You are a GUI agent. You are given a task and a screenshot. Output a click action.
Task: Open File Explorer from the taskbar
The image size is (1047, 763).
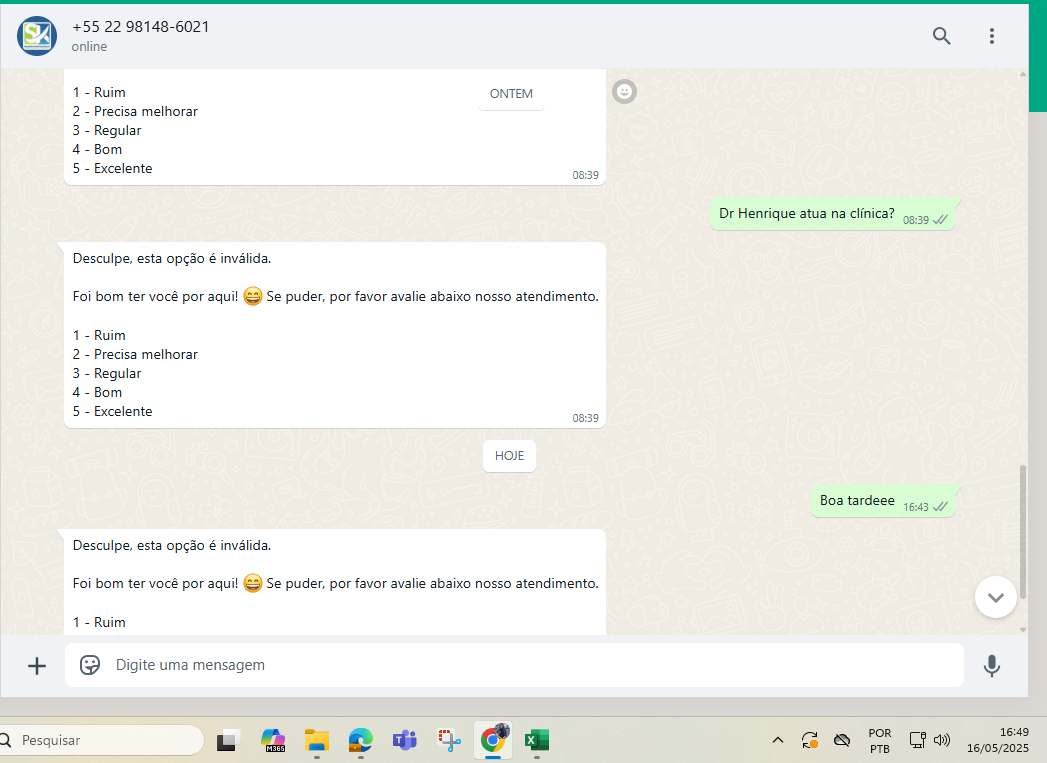pyautogui.click(x=317, y=740)
